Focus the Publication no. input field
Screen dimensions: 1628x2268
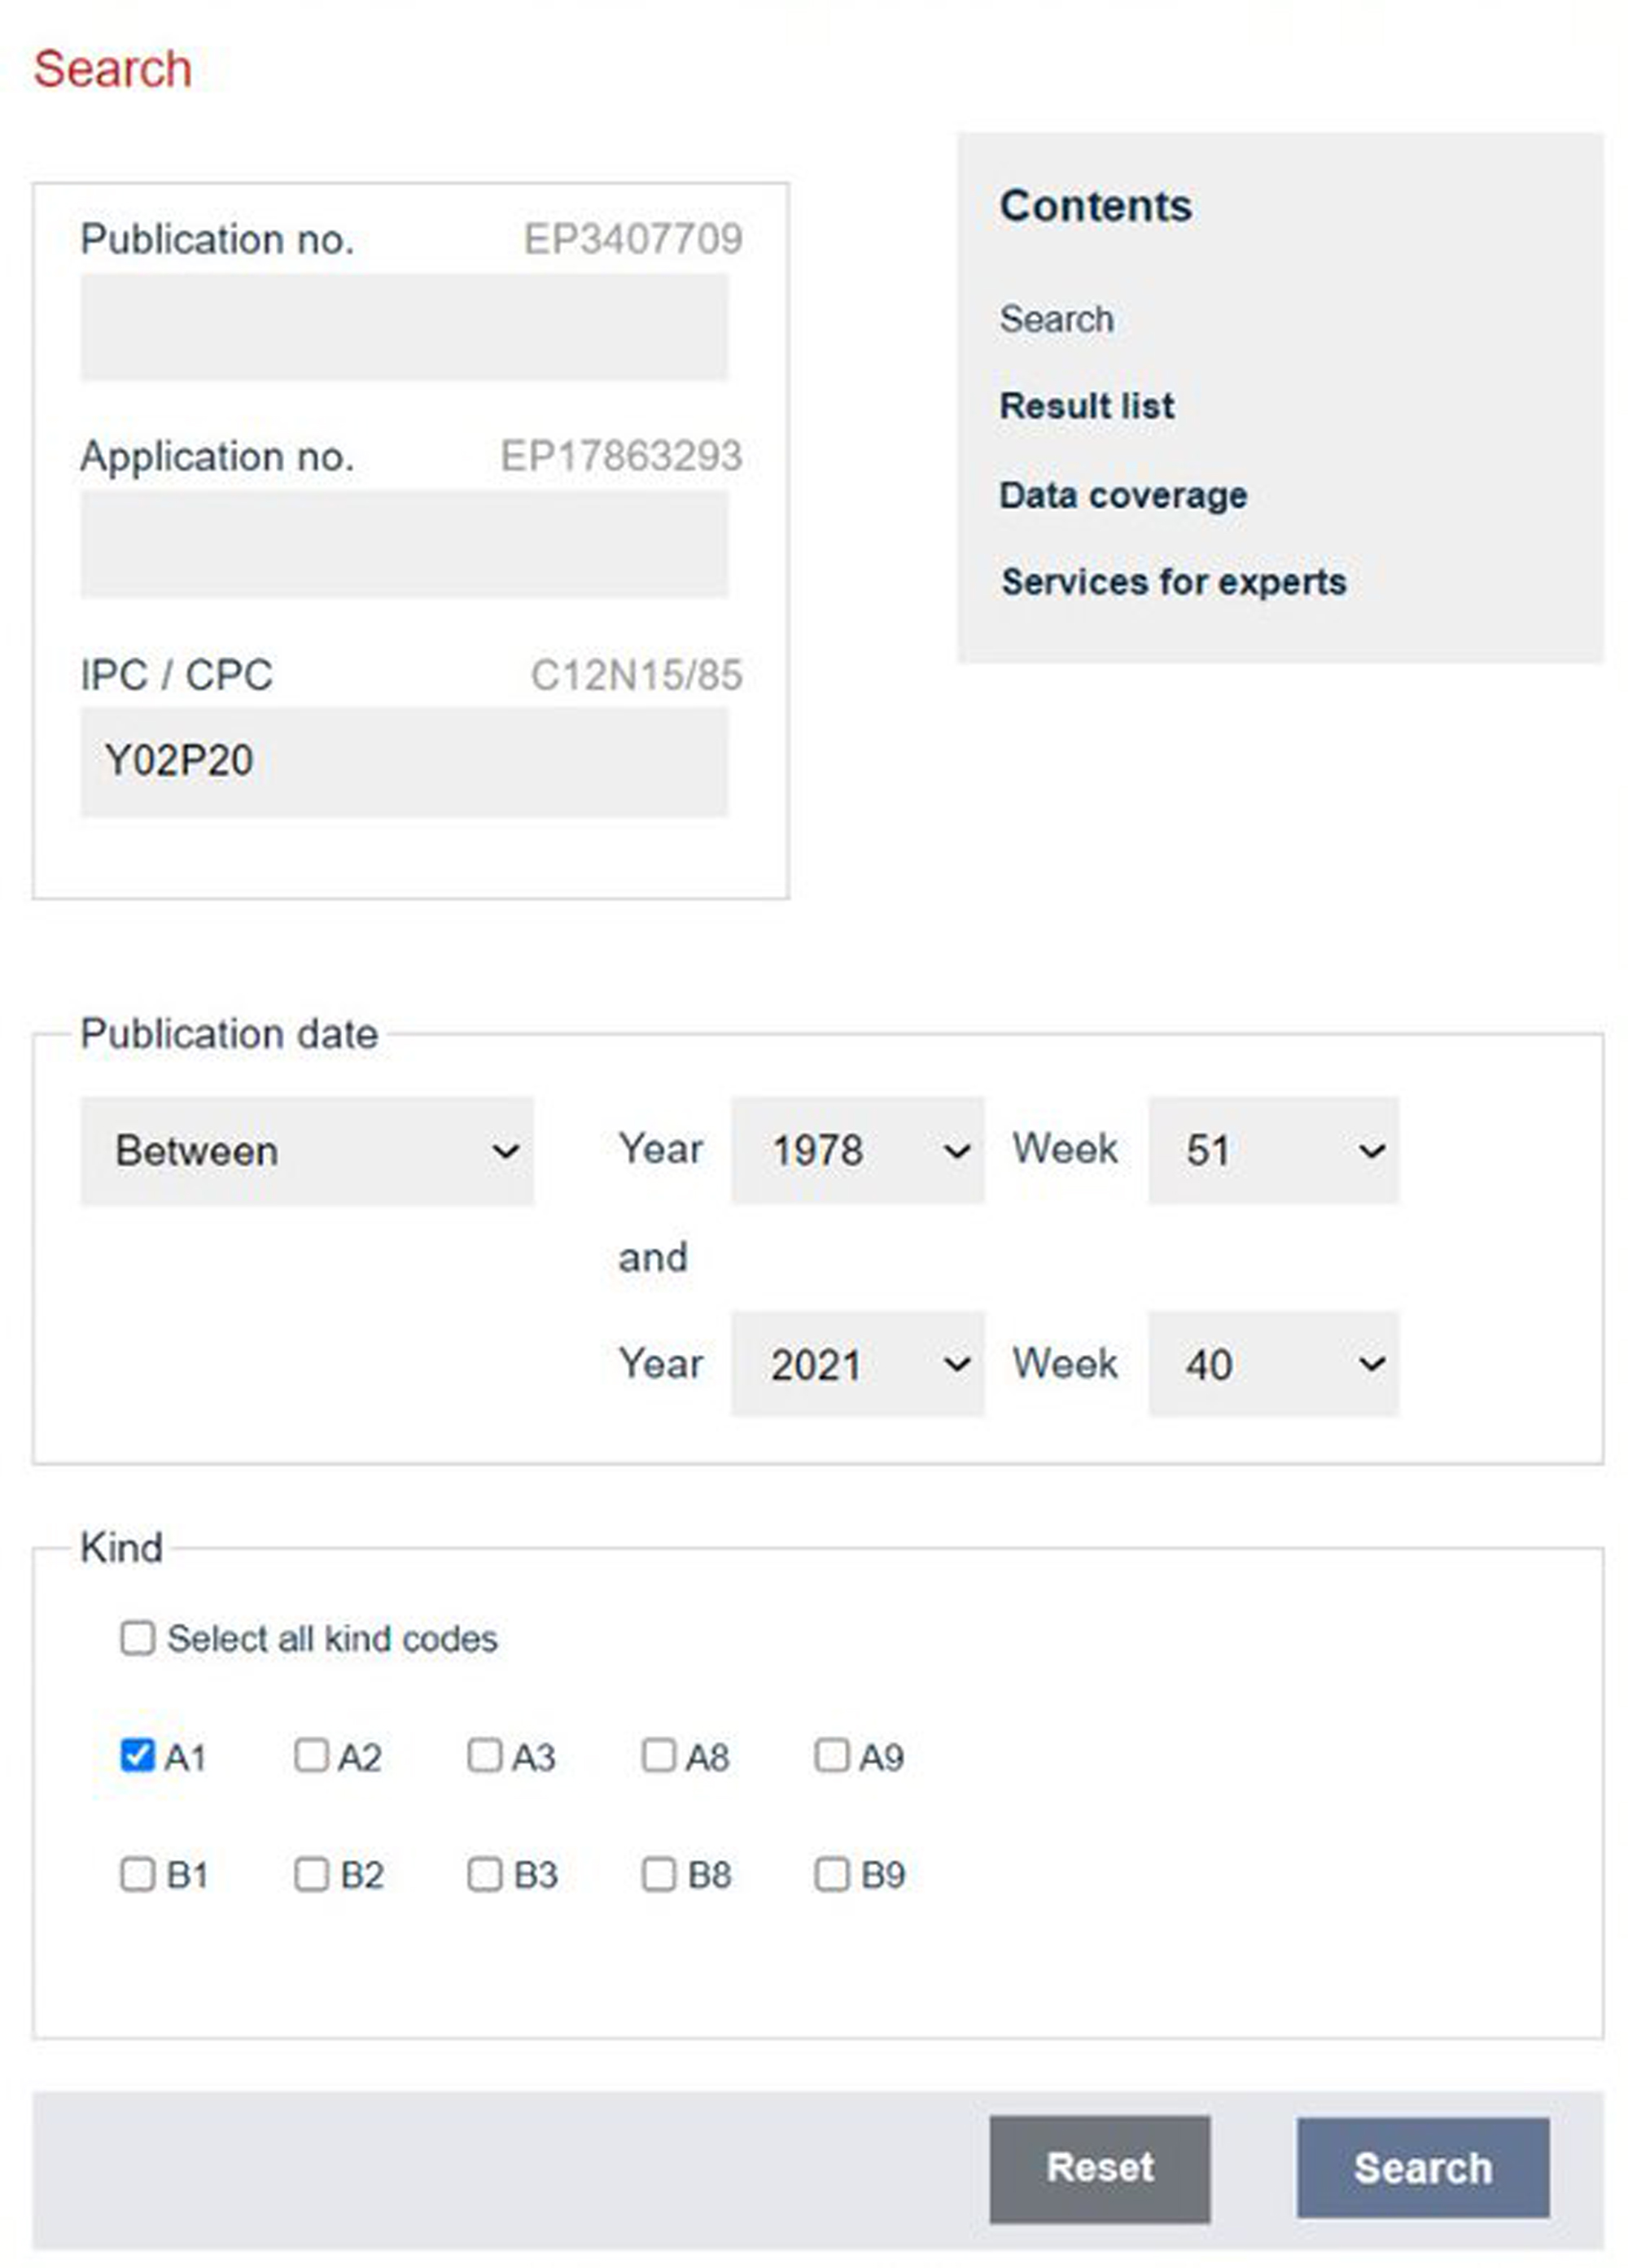coord(404,327)
